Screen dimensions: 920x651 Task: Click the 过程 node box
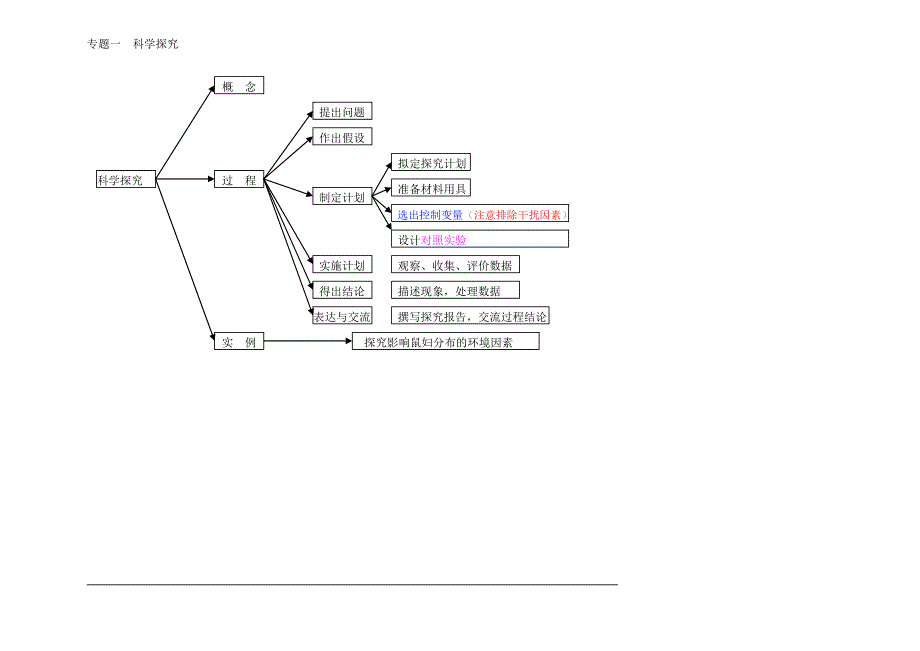pyautogui.click(x=239, y=180)
